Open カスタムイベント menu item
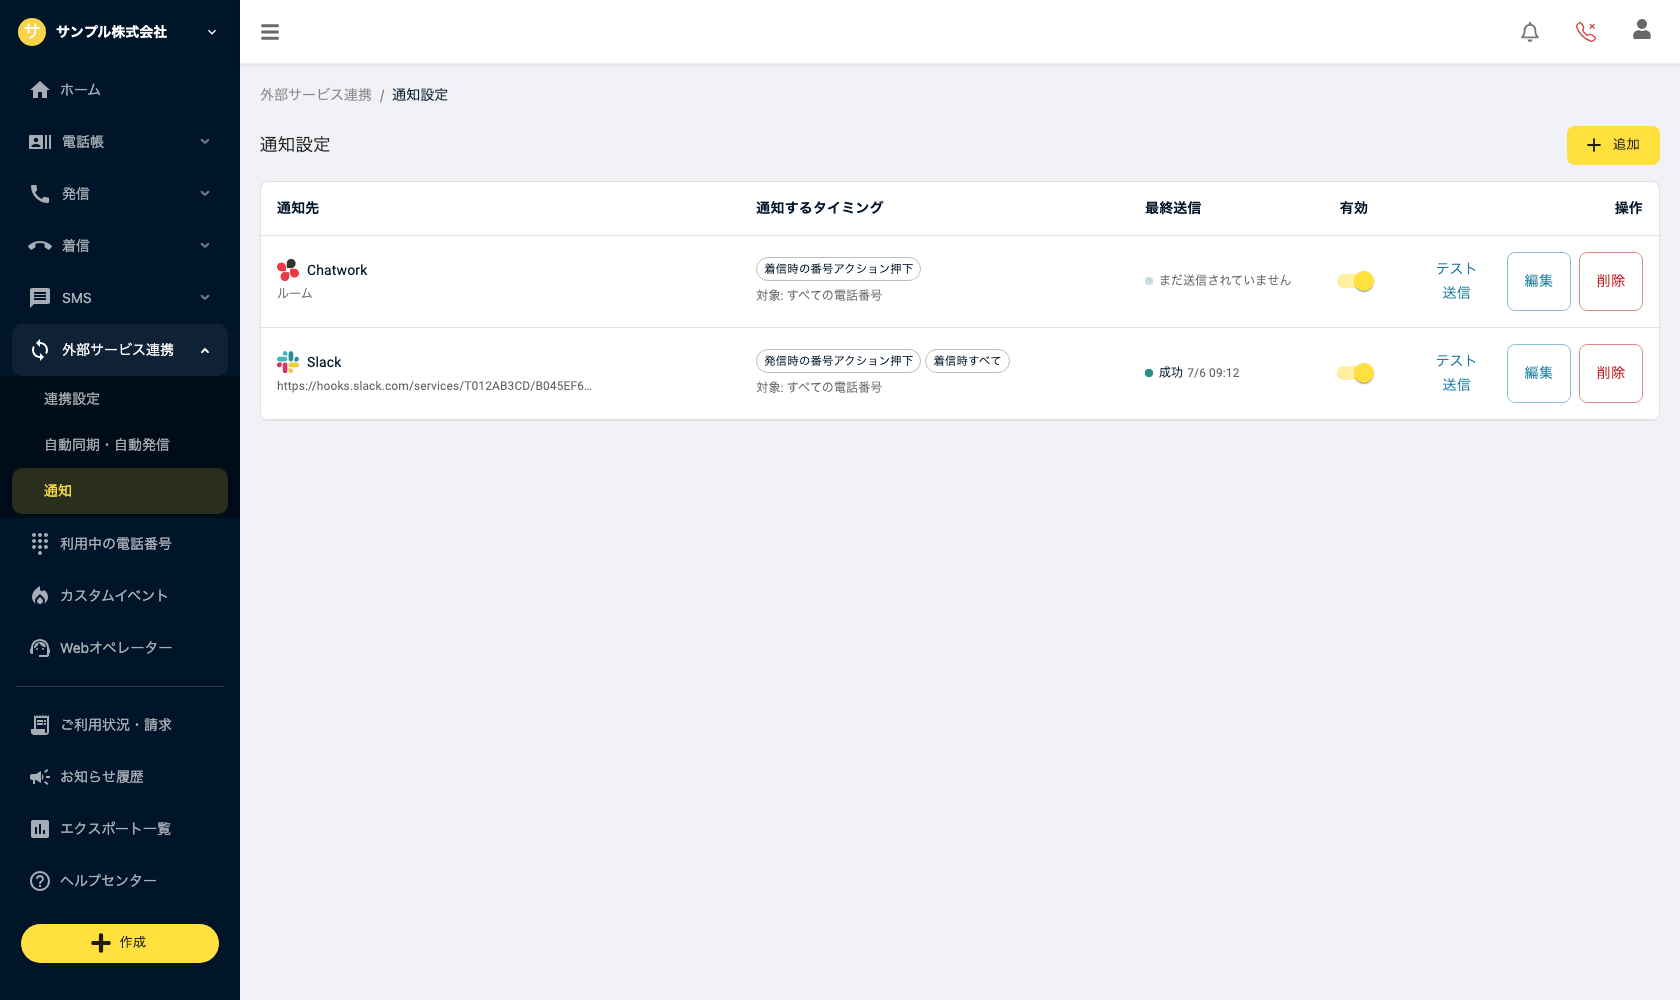 tap(120, 596)
